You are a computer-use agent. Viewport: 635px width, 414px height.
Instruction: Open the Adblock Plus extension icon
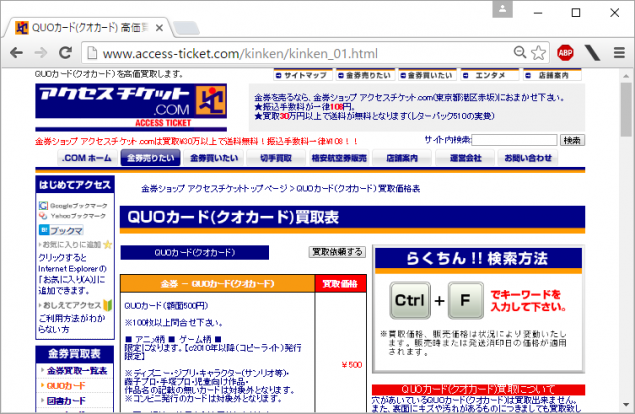coord(565,53)
